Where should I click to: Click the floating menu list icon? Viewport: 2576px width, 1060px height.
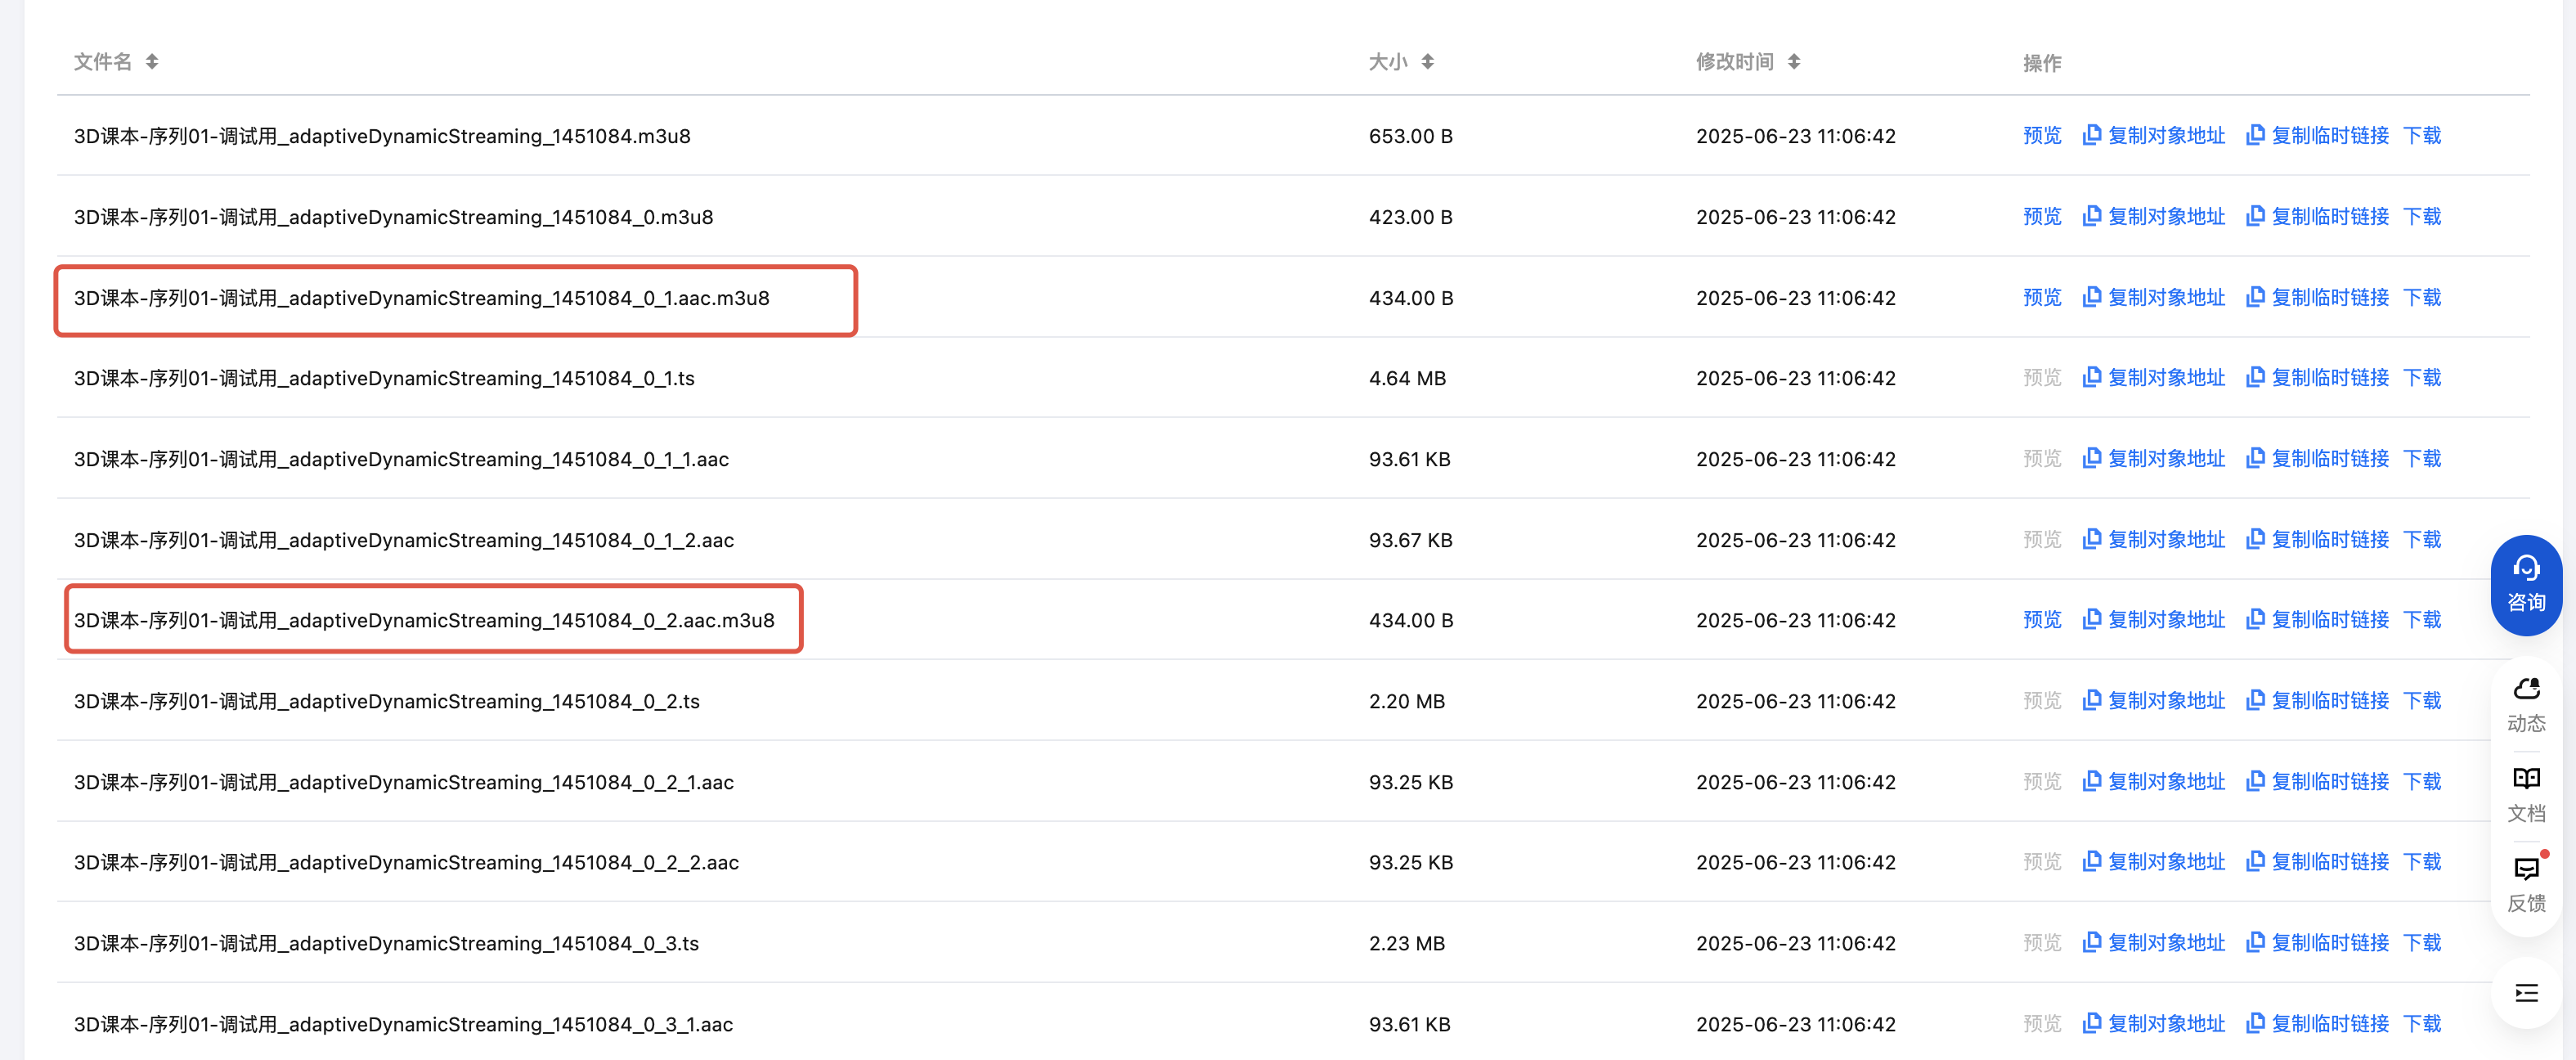click(2525, 993)
